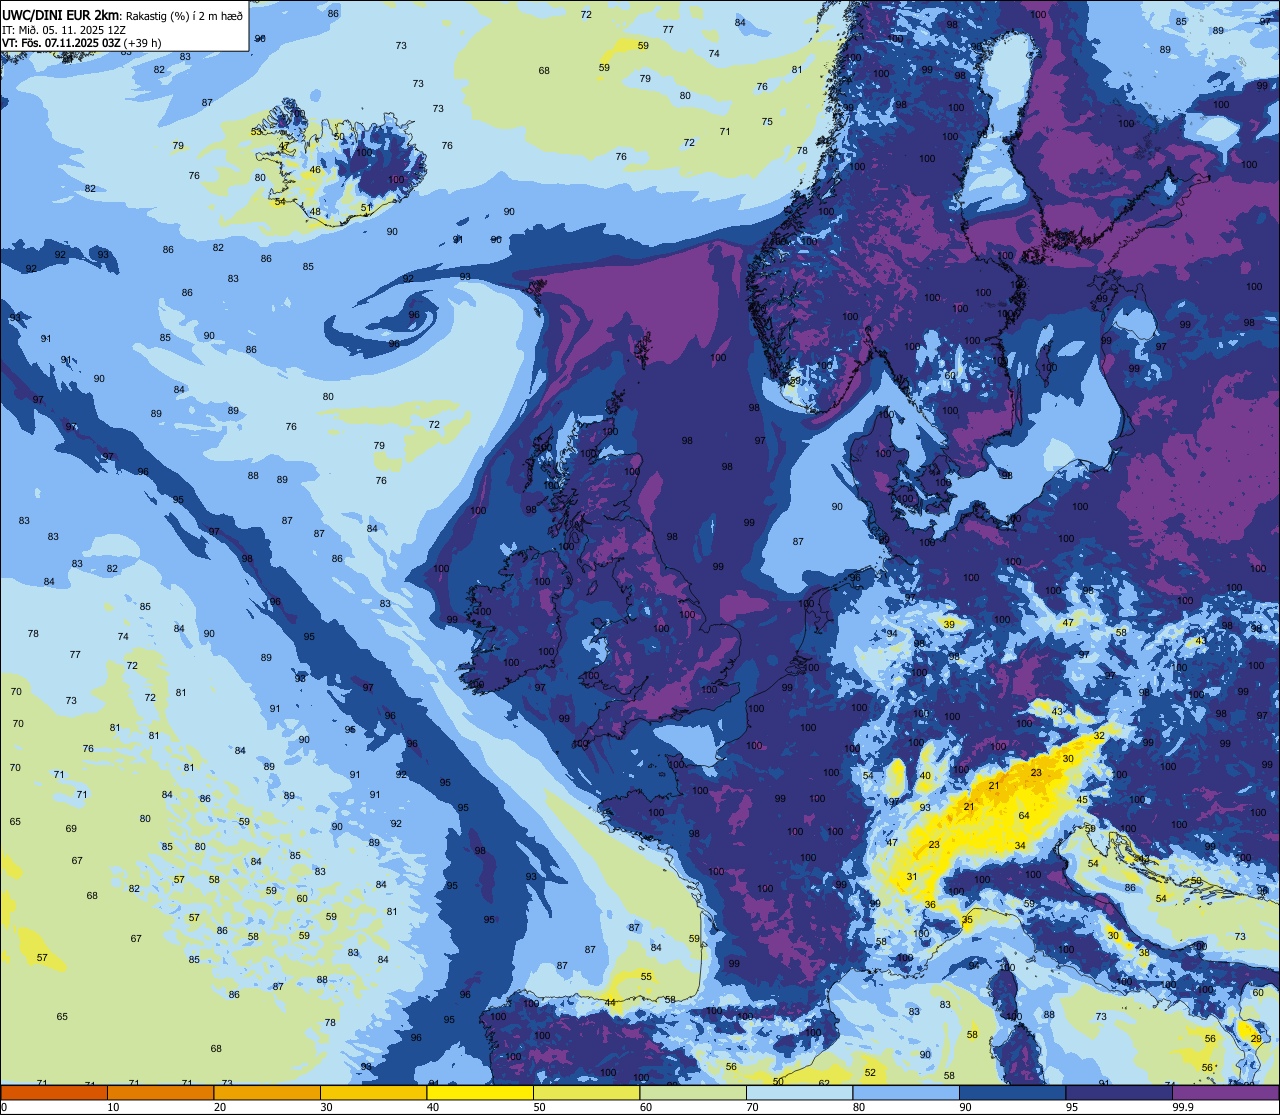Click the humidity value '39' on the map
This screenshot has height=1115, width=1280.
[949, 625]
